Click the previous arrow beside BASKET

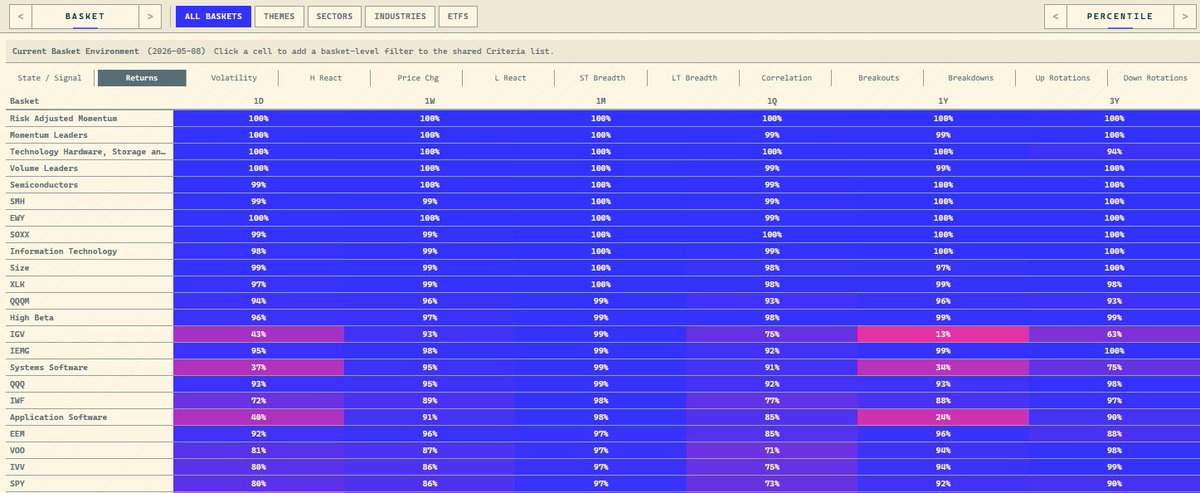pyautogui.click(x=21, y=16)
